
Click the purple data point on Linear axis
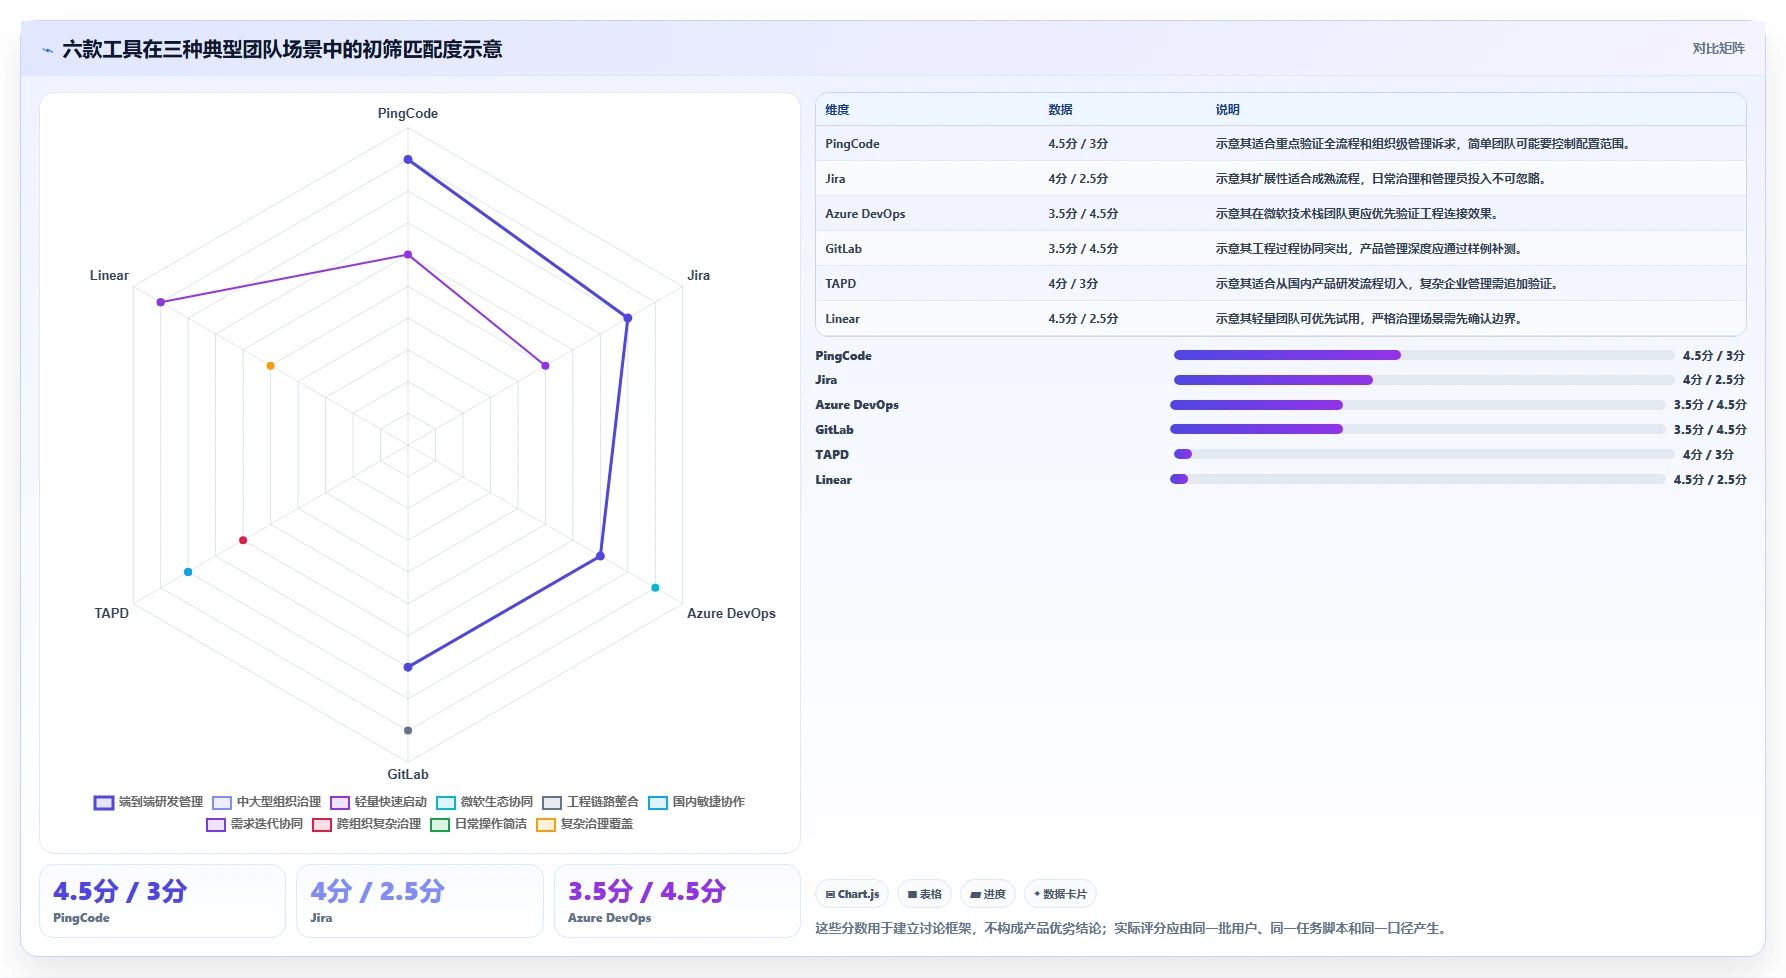tap(160, 302)
